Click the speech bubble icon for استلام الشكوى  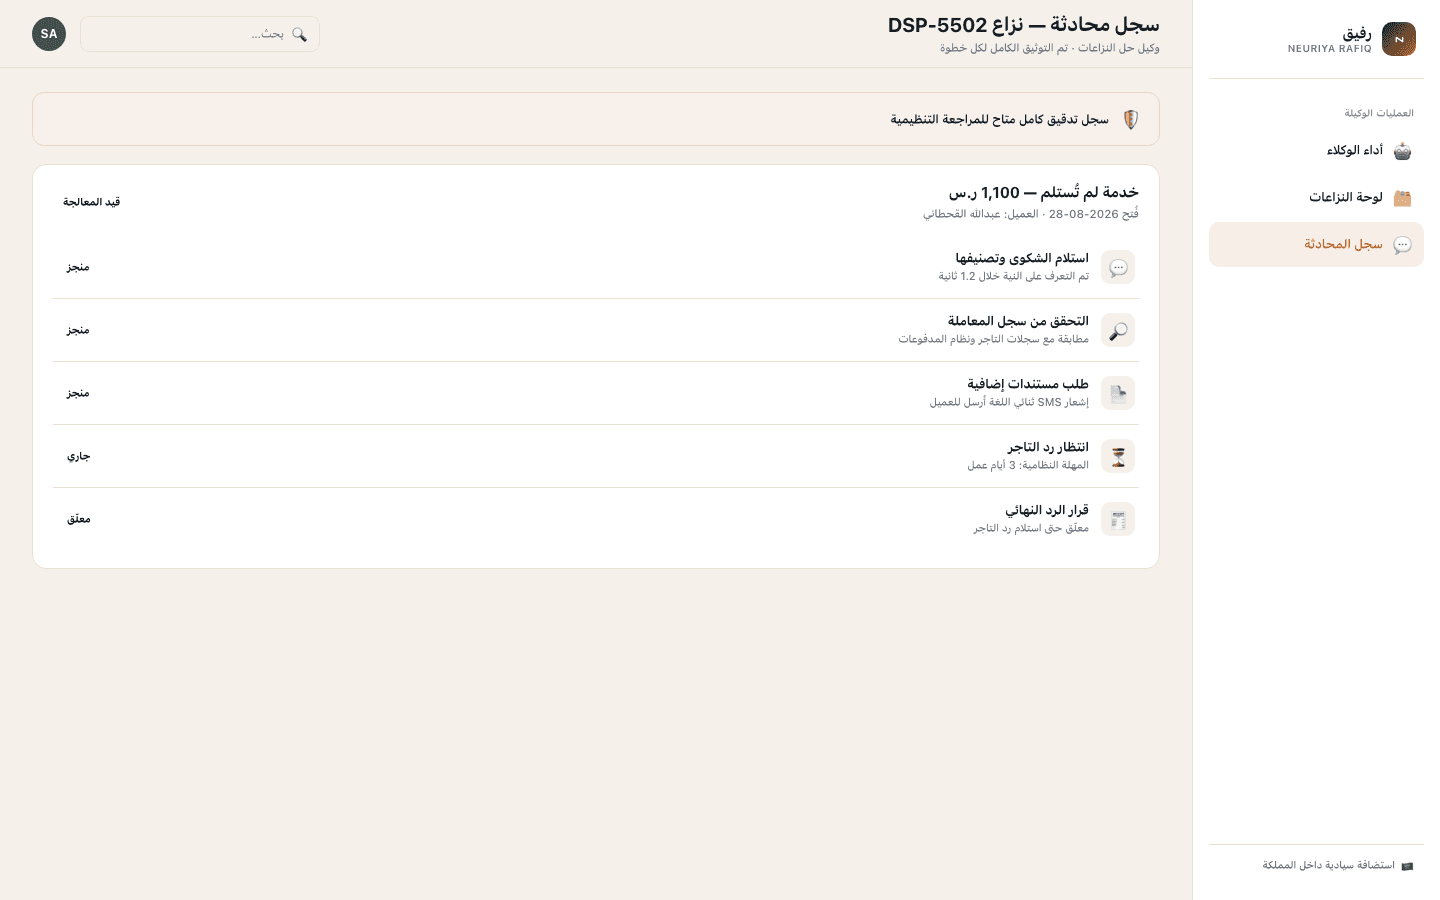[1118, 267]
